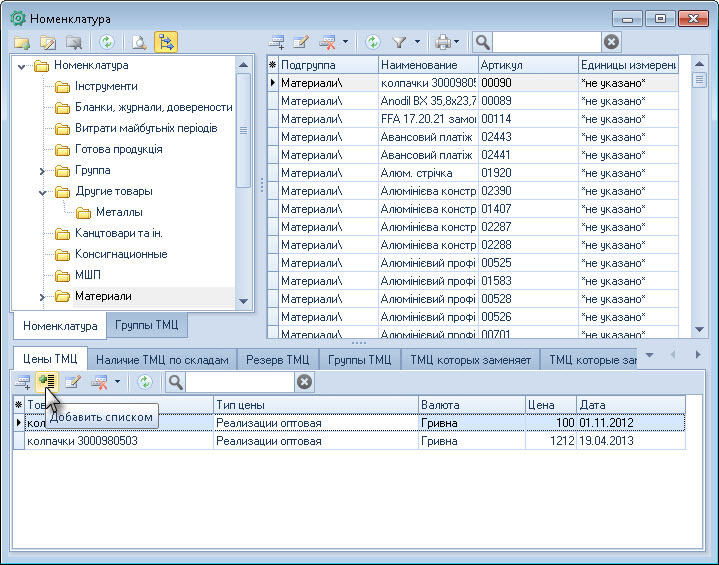Select the Канцтовари та ін. folder
This screenshot has height=565, width=719.
pos(119,233)
